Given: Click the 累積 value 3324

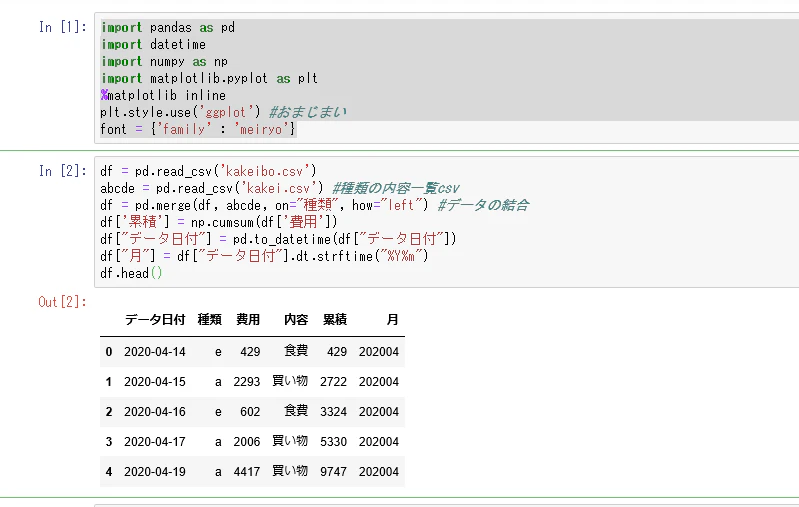Looking at the screenshot, I should coord(333,412).
